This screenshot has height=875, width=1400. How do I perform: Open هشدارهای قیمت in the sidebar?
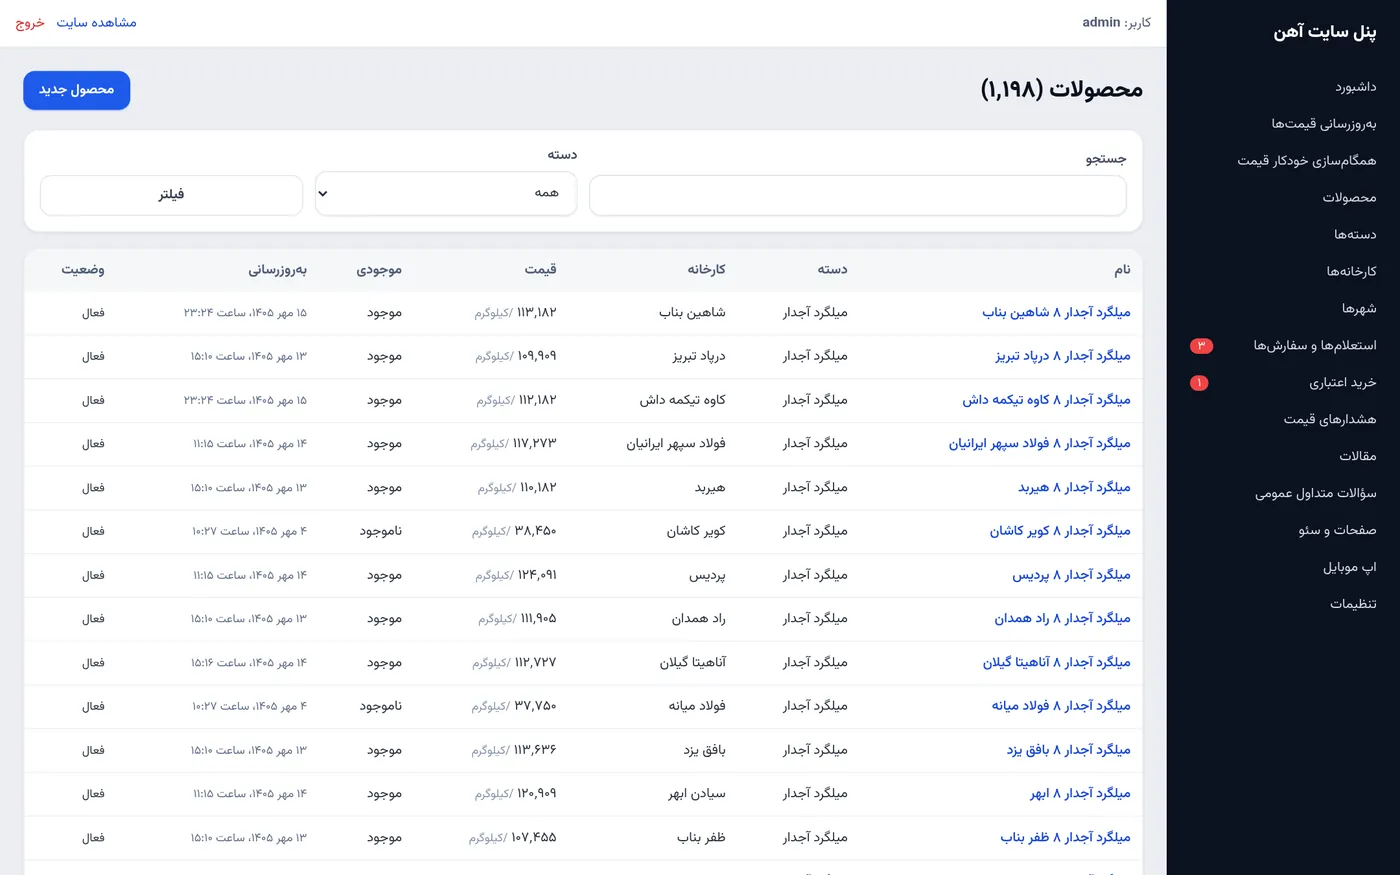click(1330, 420)
